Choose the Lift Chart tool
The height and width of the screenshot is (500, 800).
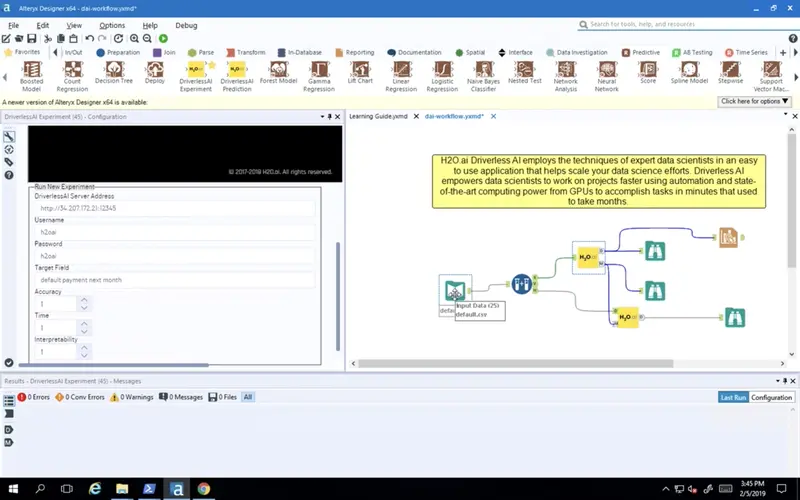click(360, 73)
